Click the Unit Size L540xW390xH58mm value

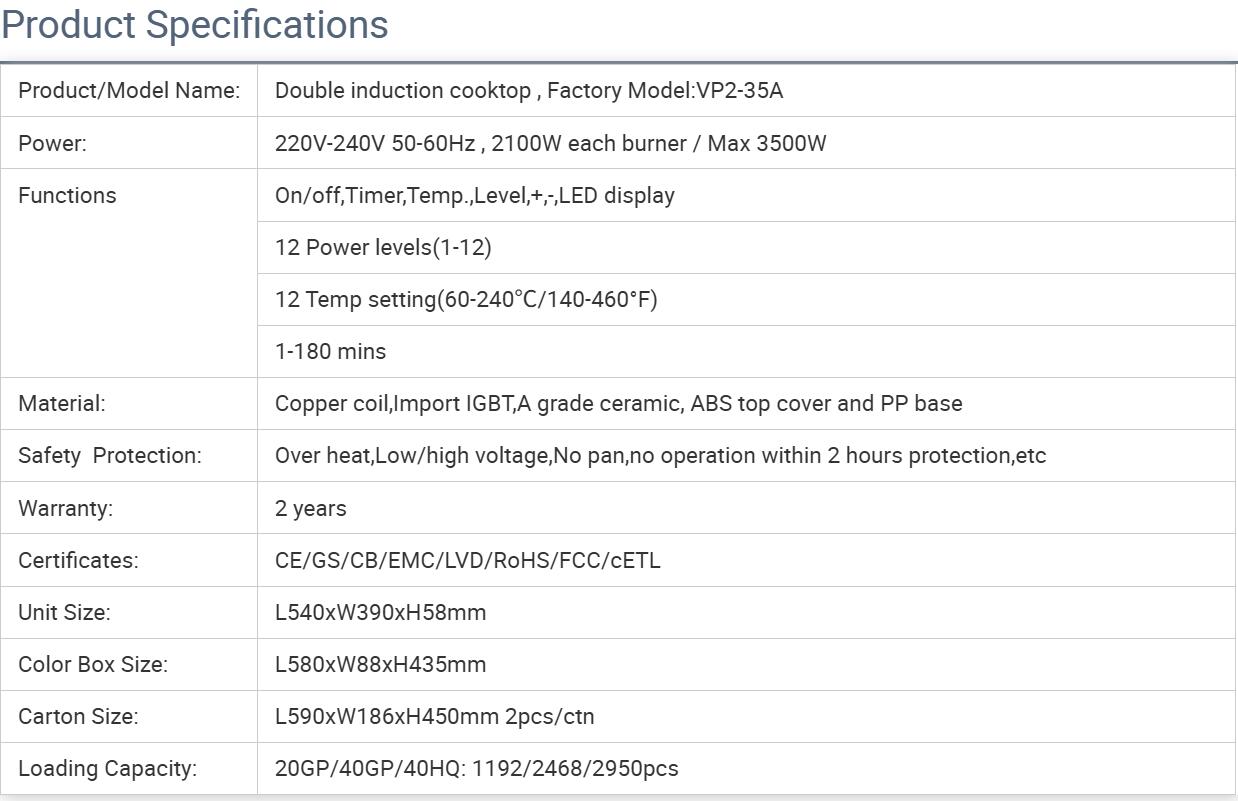(x=380, y=612)
